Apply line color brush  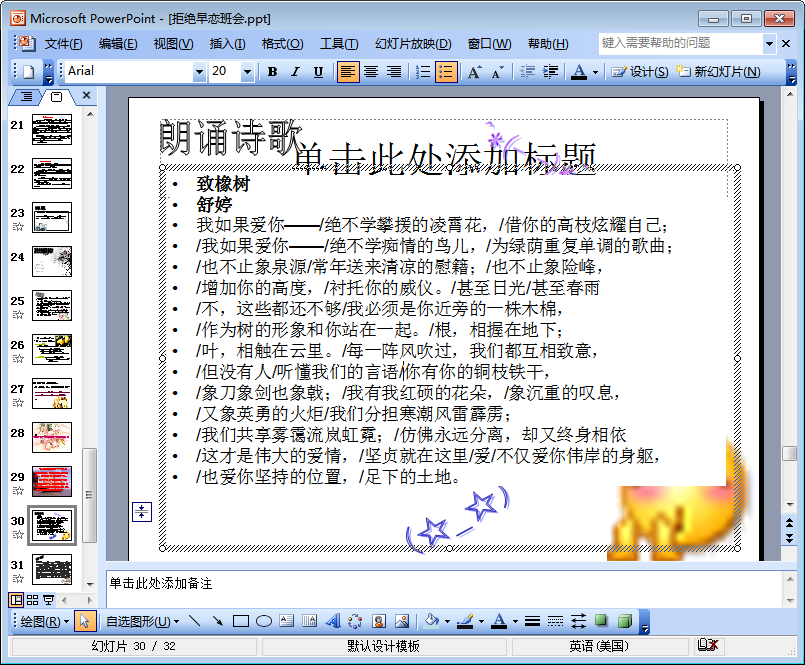pyautogui.click(x=465, y=621)
